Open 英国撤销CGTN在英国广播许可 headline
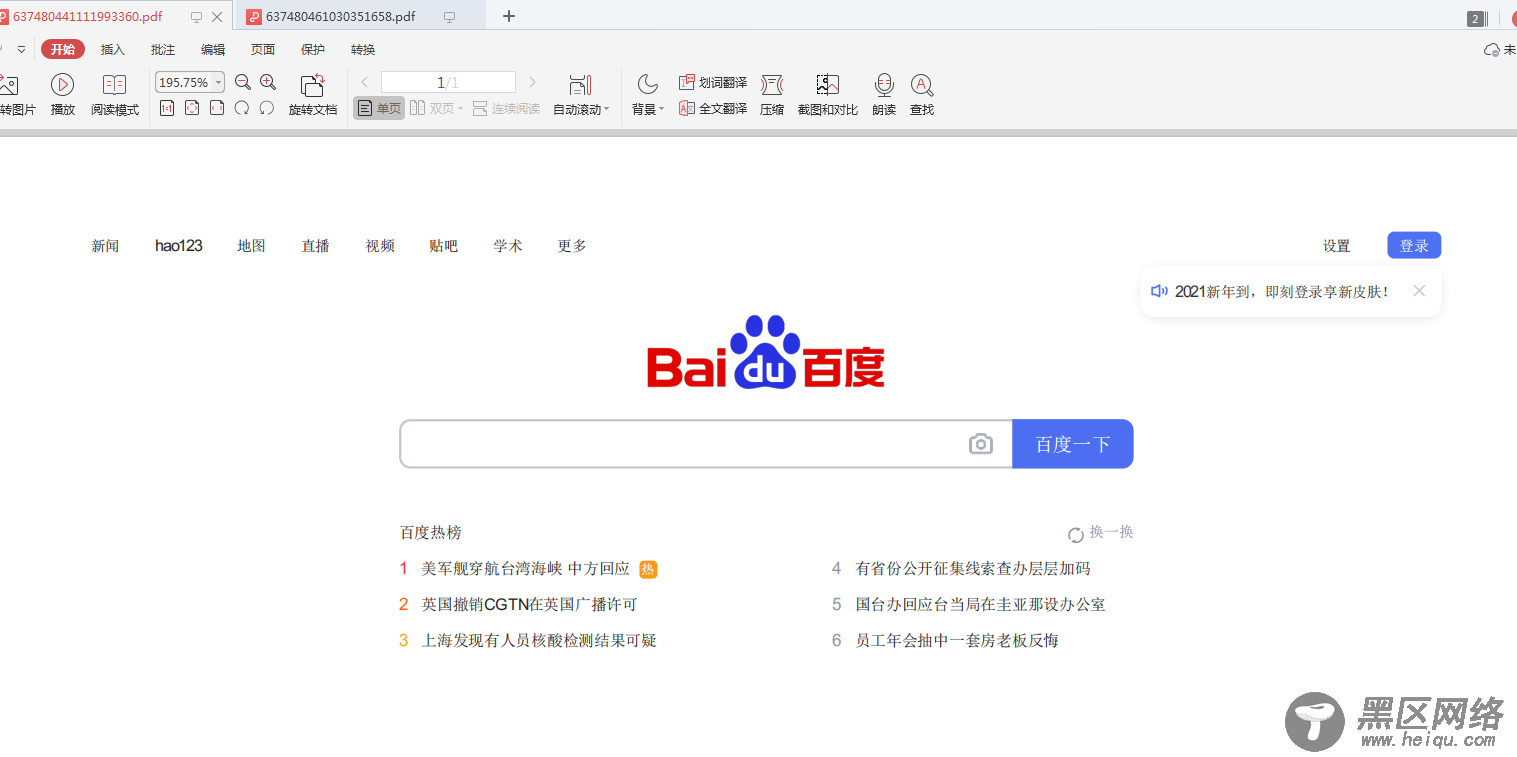Viewport: 1517px width, 757px height. [529, 605]
